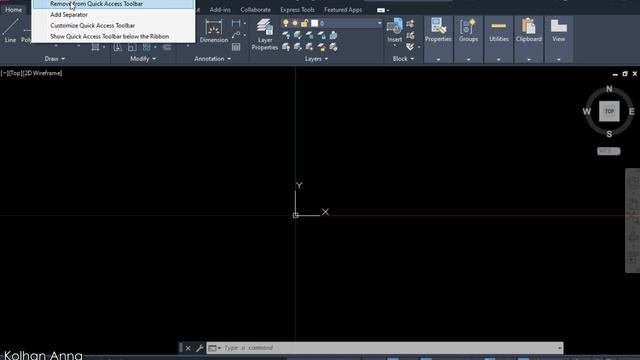Click the customization wrench on command line
The height and width of the screenshot is (360, 640).
tap(200, 348)
